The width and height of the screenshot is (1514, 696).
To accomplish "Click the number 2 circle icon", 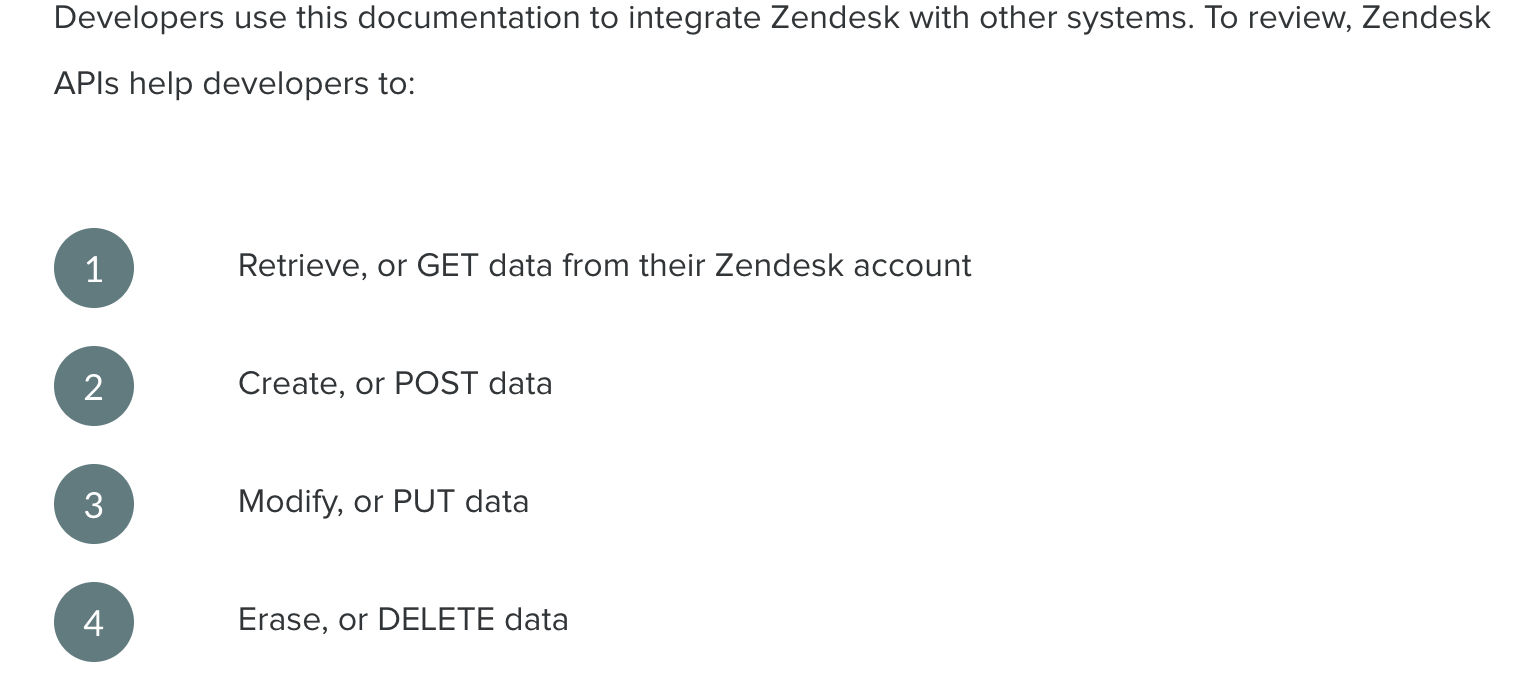I will point(94,386).
